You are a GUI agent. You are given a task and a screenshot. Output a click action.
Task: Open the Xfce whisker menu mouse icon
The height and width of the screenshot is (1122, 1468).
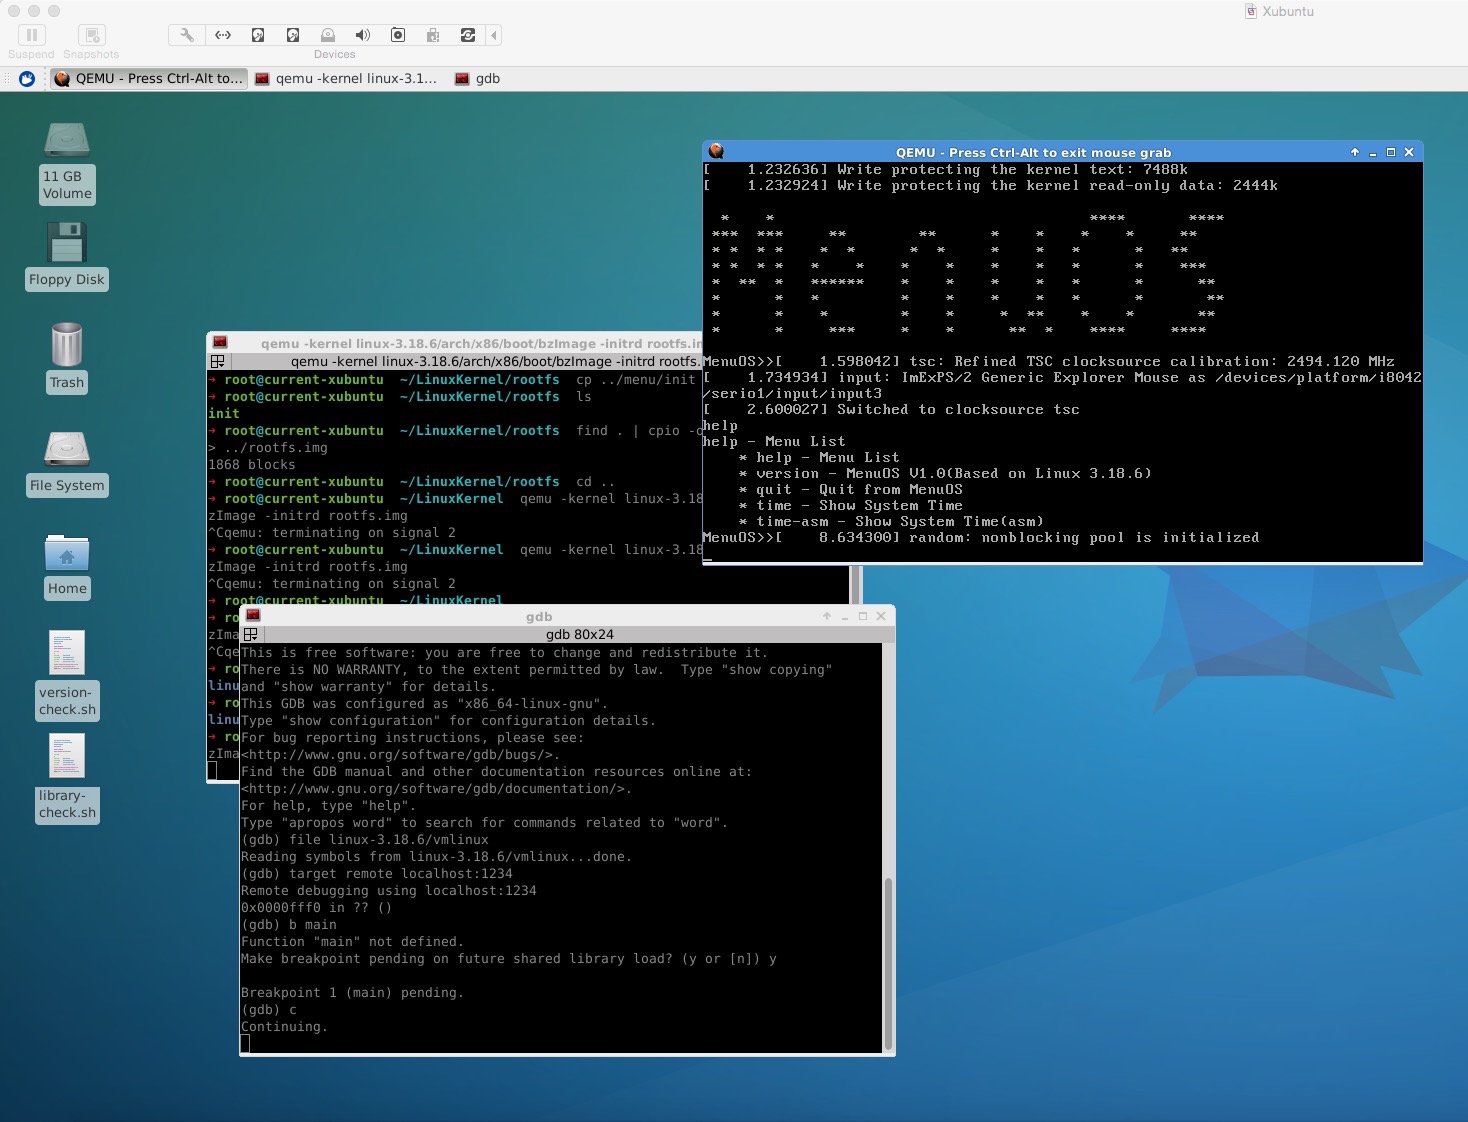coord(27,78)
